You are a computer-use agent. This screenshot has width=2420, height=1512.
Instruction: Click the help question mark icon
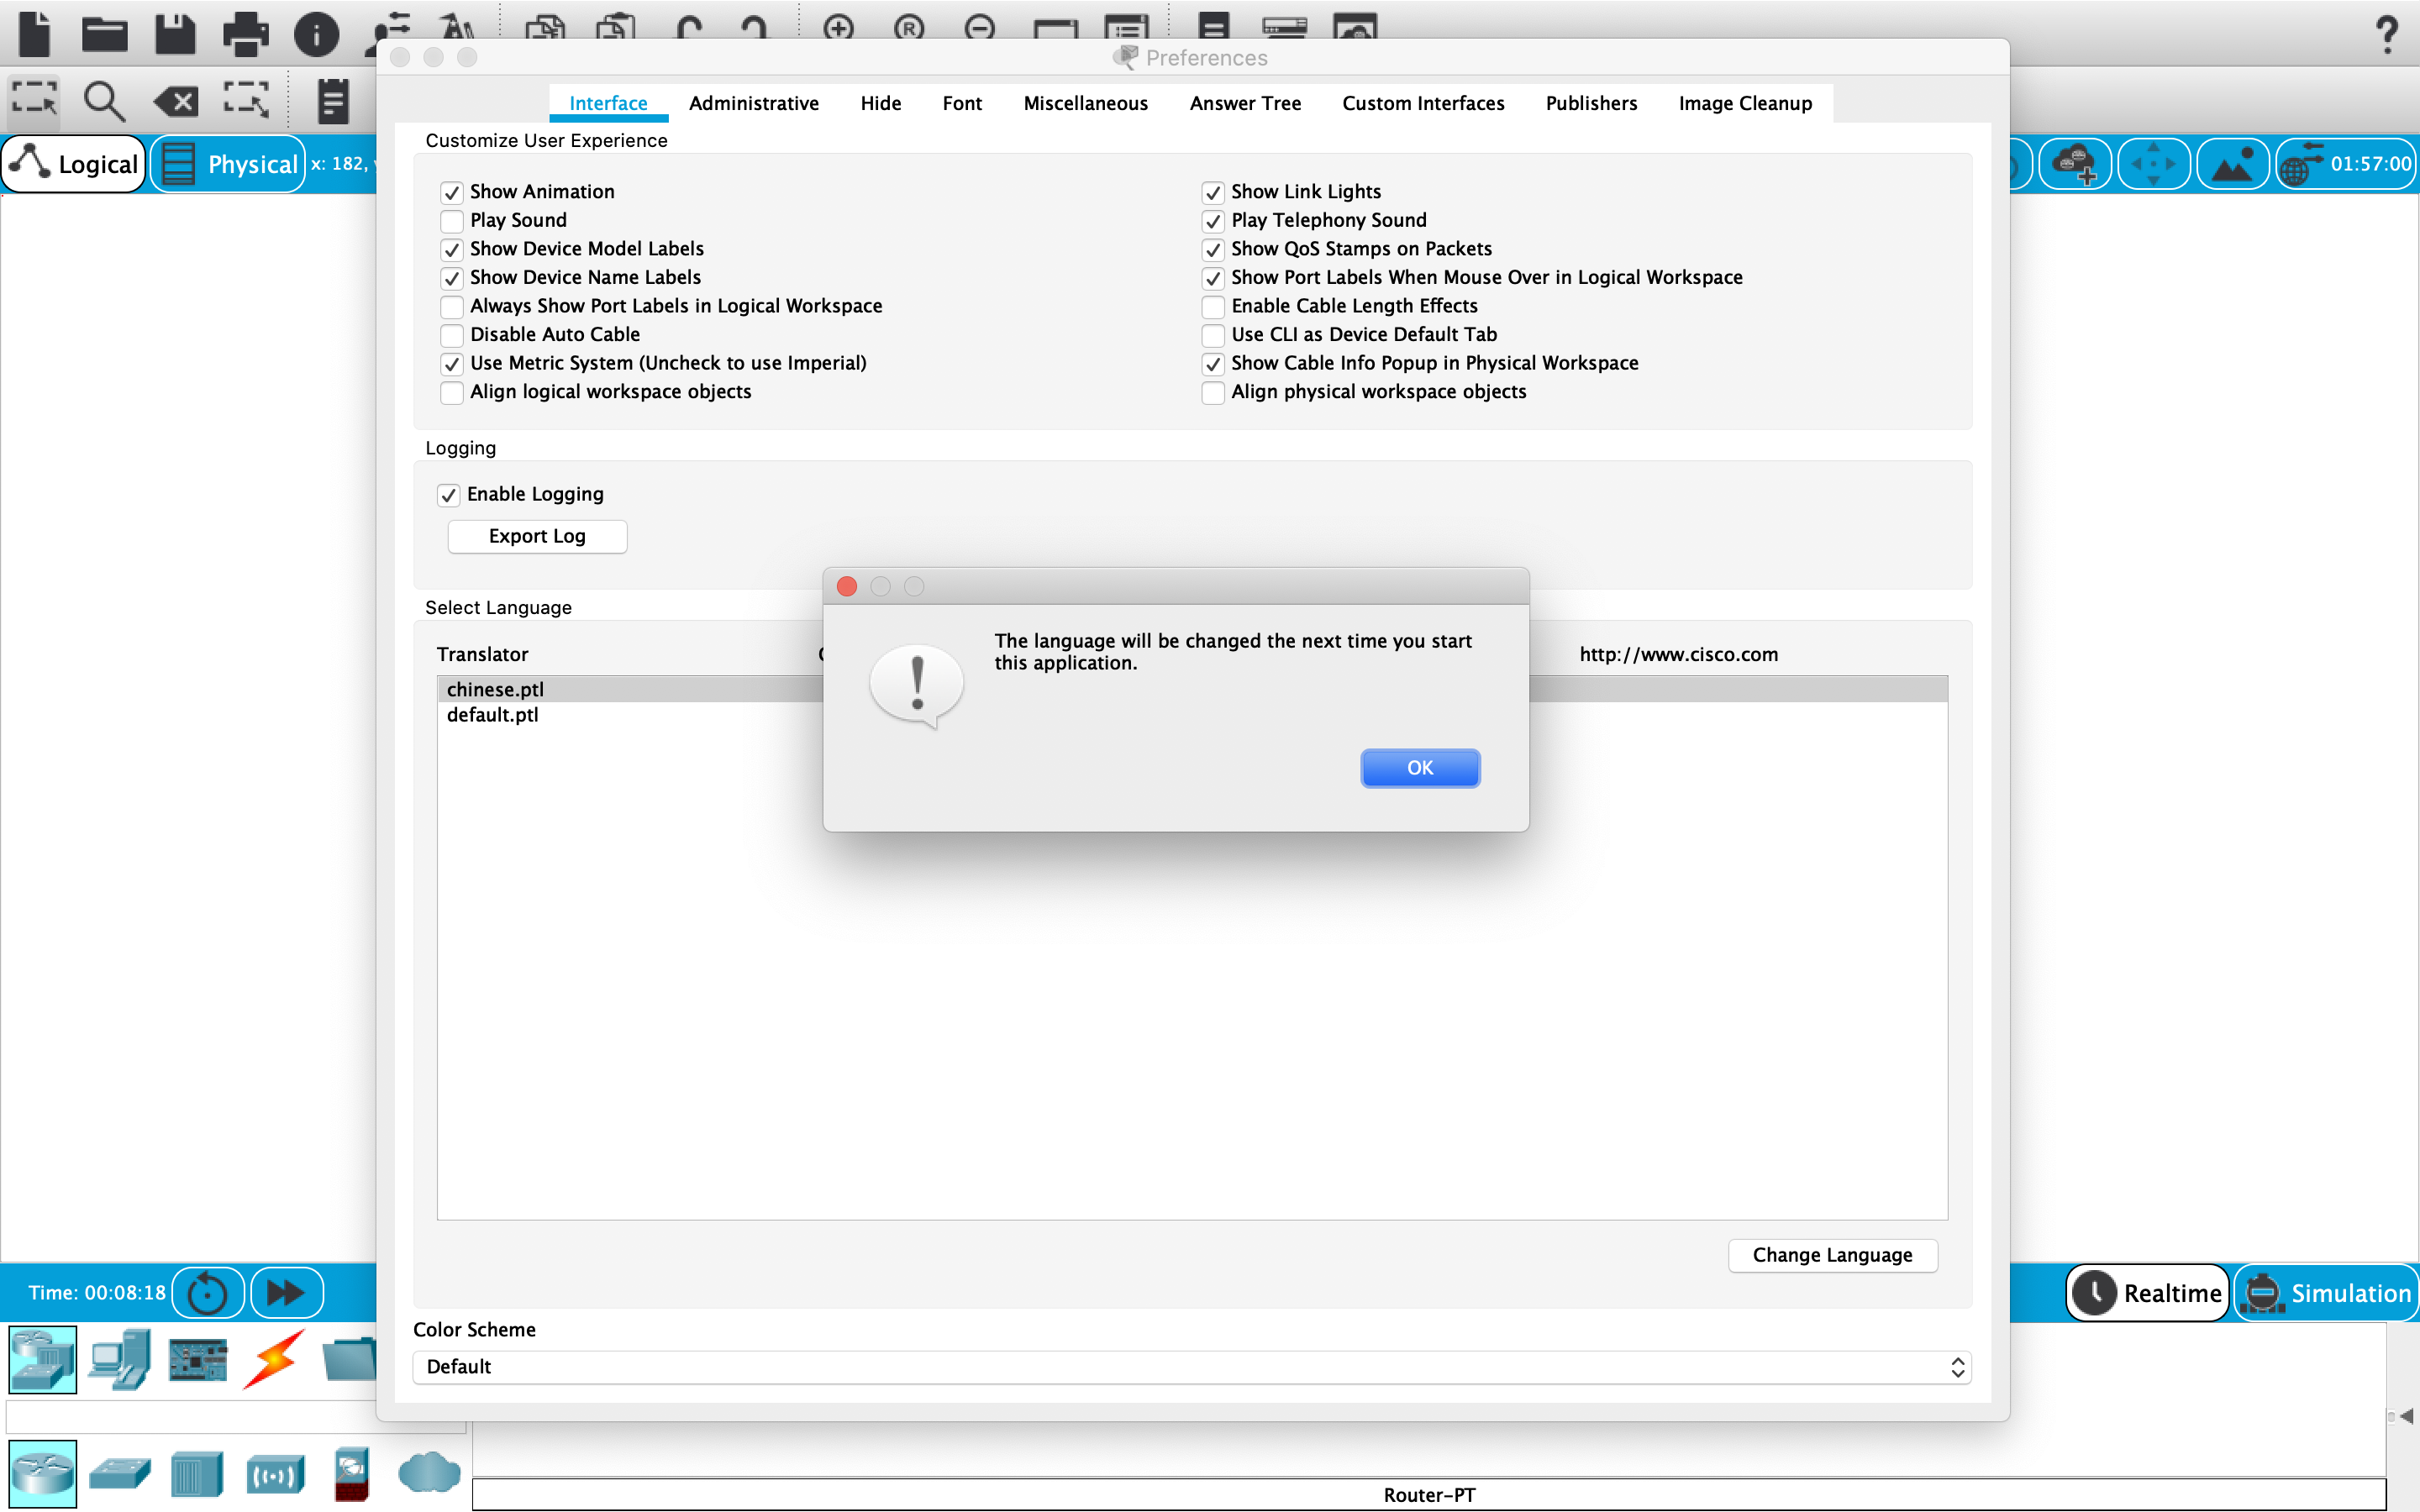[x=2386, y=35]
